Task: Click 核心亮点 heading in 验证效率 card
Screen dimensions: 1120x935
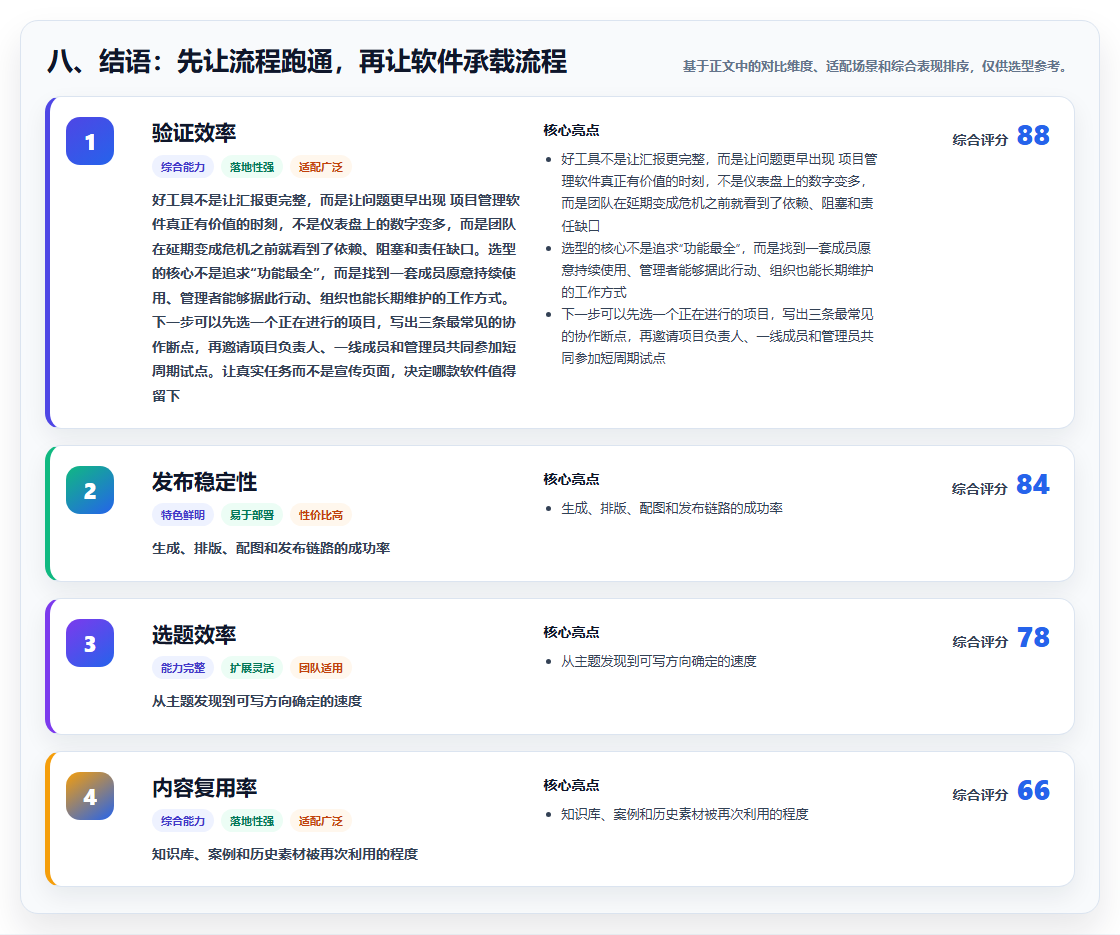Action: click(x=571, y=130)
